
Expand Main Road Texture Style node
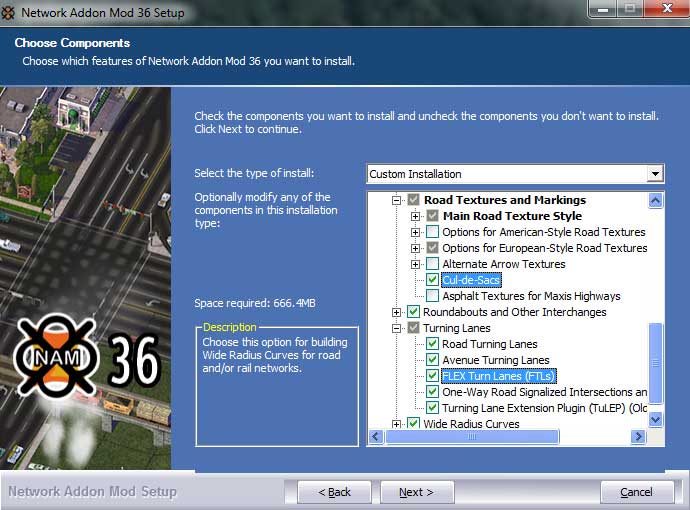click(x=415, y=216)
